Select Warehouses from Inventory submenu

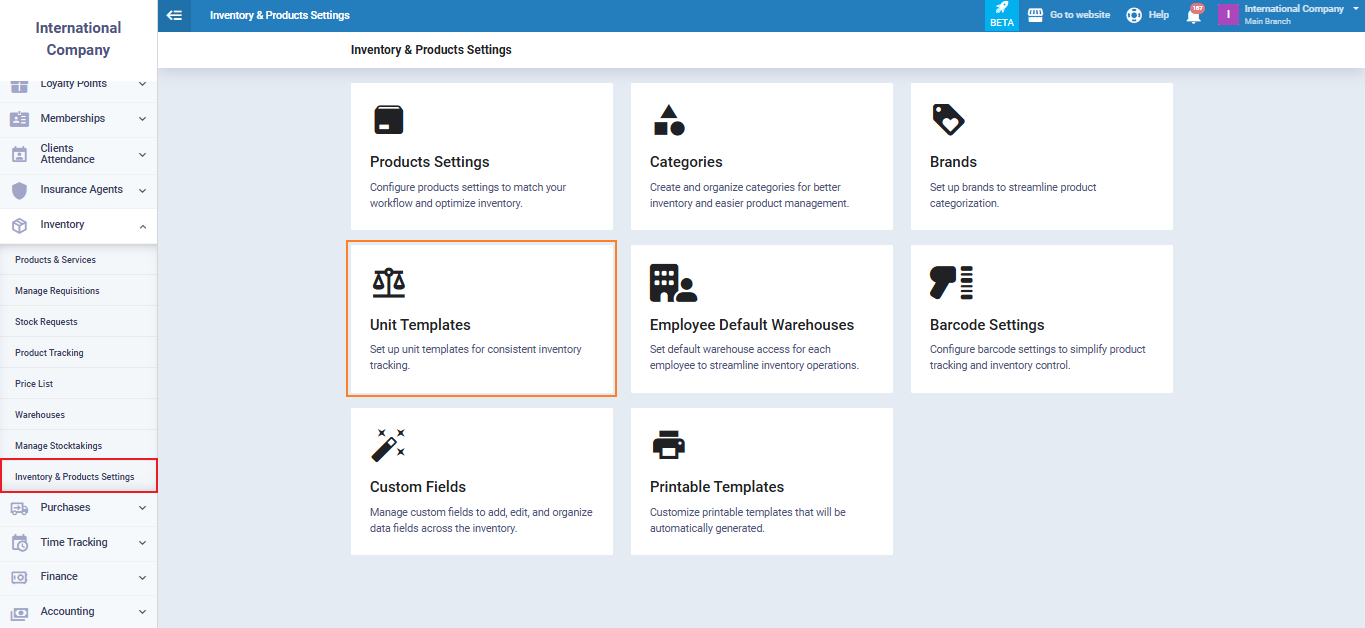(40, 415)
